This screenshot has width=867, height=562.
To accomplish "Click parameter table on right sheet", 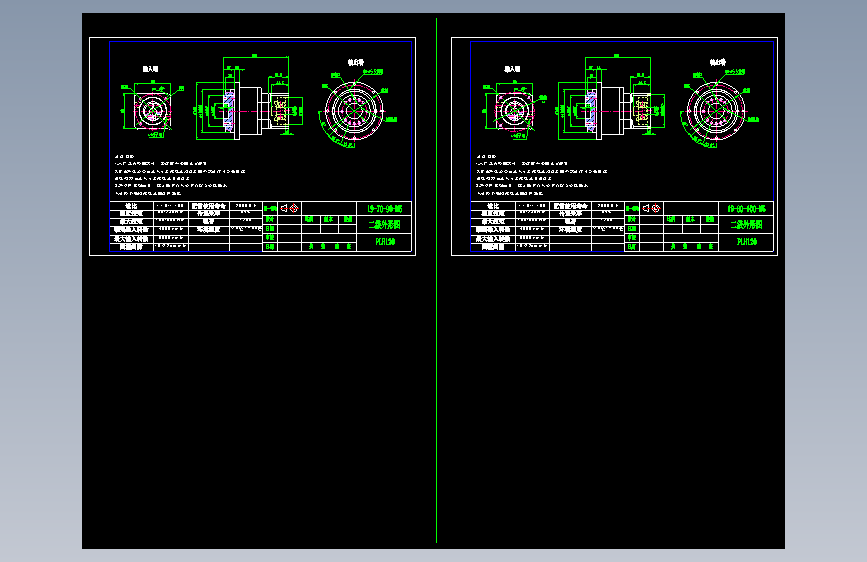I will pos(548,226).
